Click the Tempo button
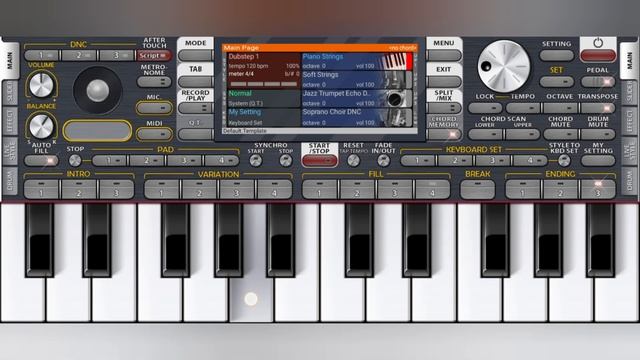640x360 pixels. [x=522, y=108]
